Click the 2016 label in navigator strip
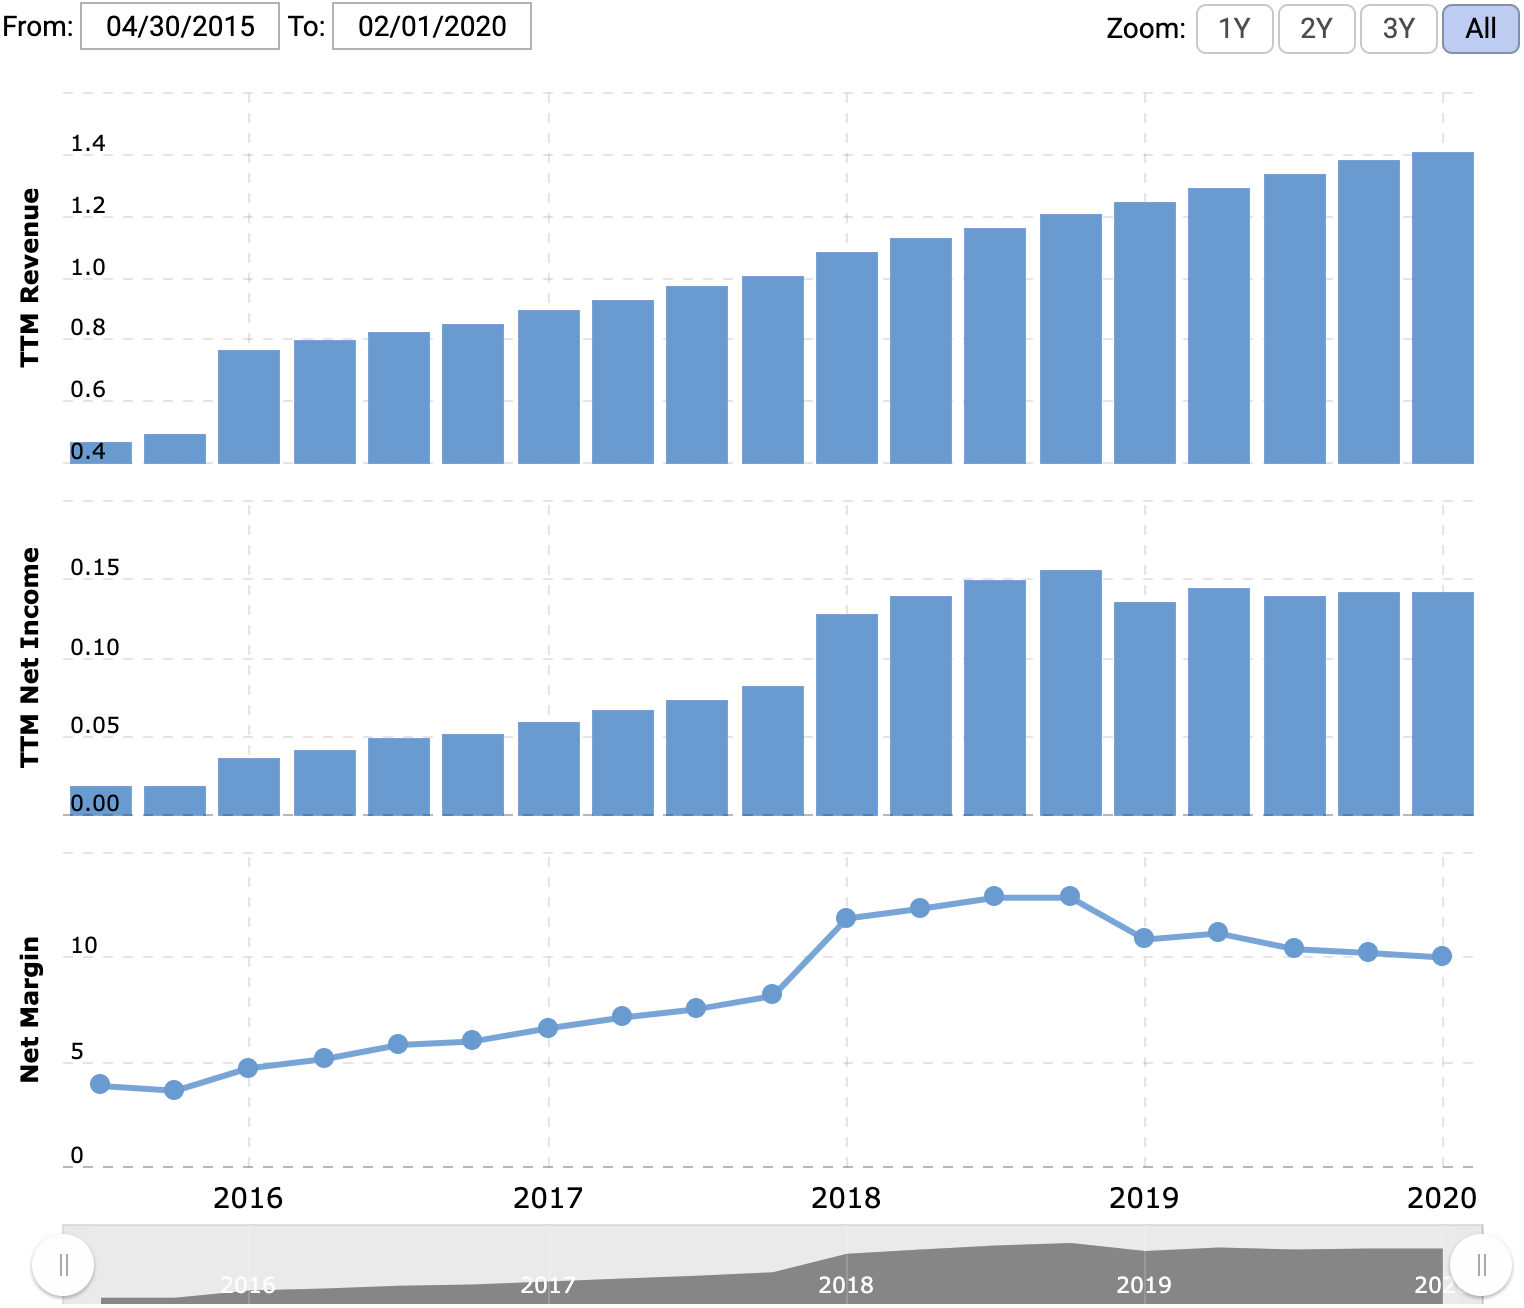The width and height of the screenshot is (1524, 1308). (248, 1284)
